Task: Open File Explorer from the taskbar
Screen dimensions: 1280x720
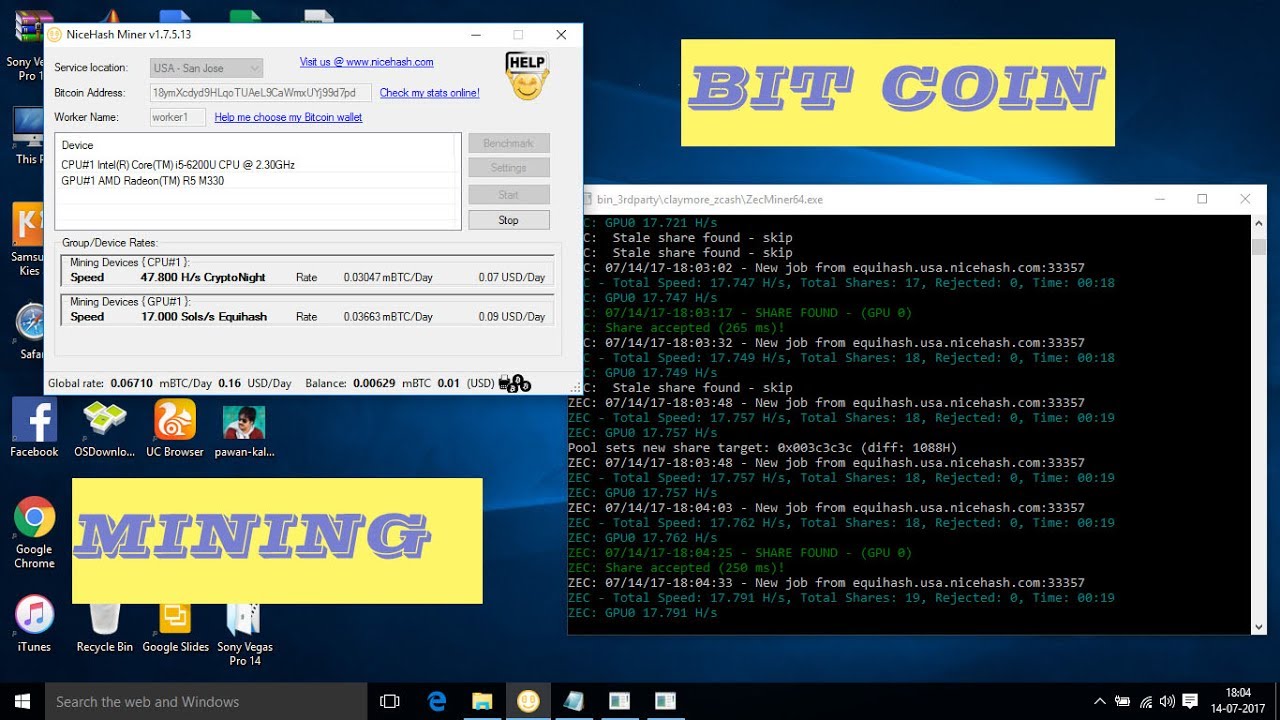Action: [x=482, y=701]
